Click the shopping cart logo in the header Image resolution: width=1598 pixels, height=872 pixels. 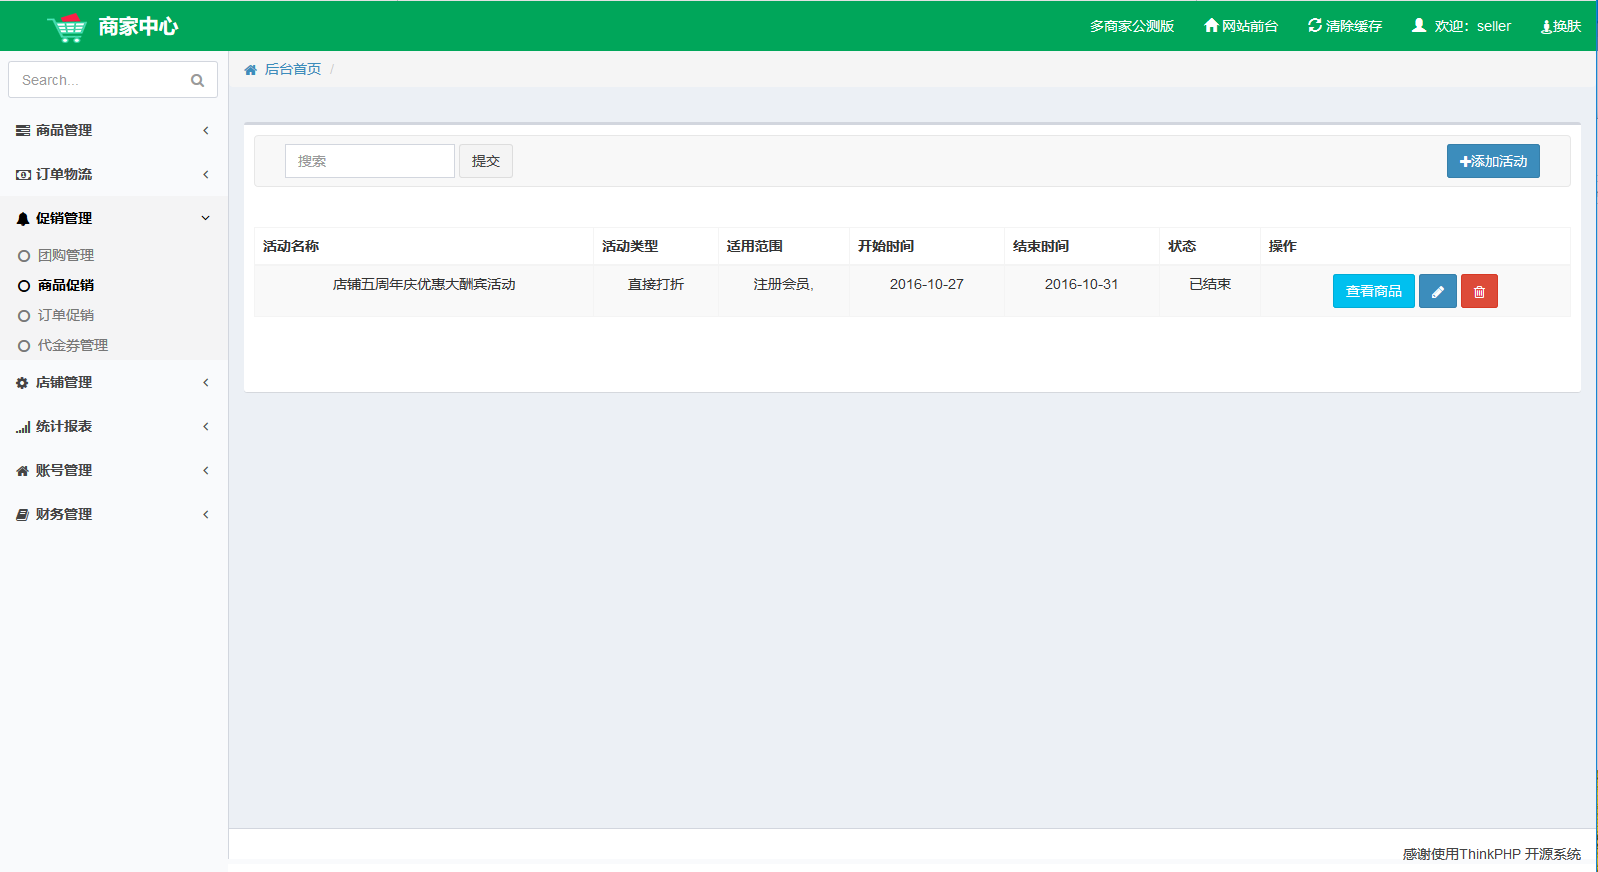coord(67,27)
